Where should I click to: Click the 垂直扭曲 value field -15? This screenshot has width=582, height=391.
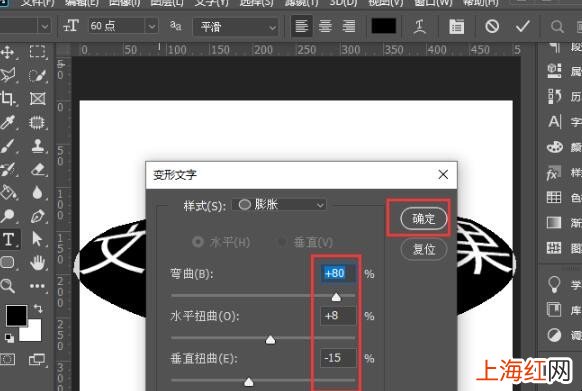click(338, 358)
